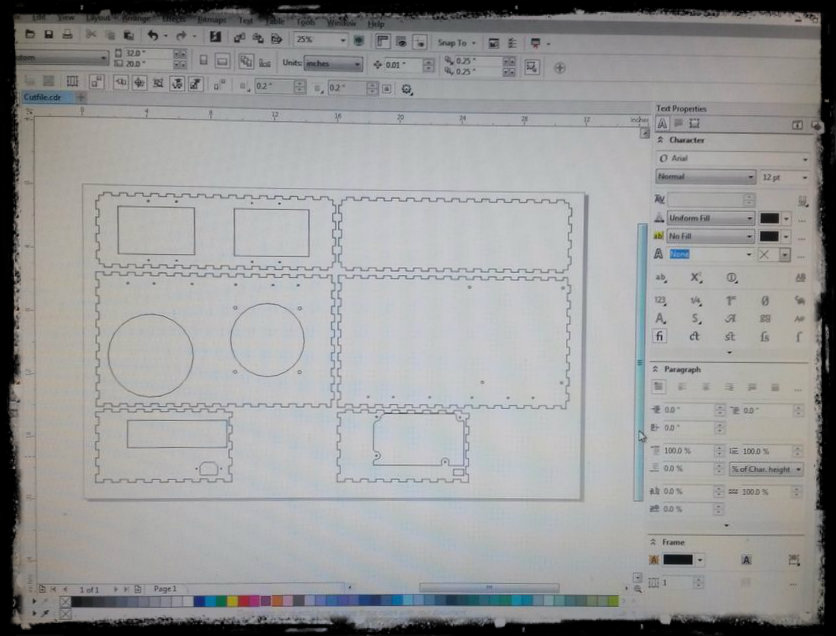Click the 'ct' discretionary ligature icon
Screen dimensions: 836x636
click(x=694, y=336)
